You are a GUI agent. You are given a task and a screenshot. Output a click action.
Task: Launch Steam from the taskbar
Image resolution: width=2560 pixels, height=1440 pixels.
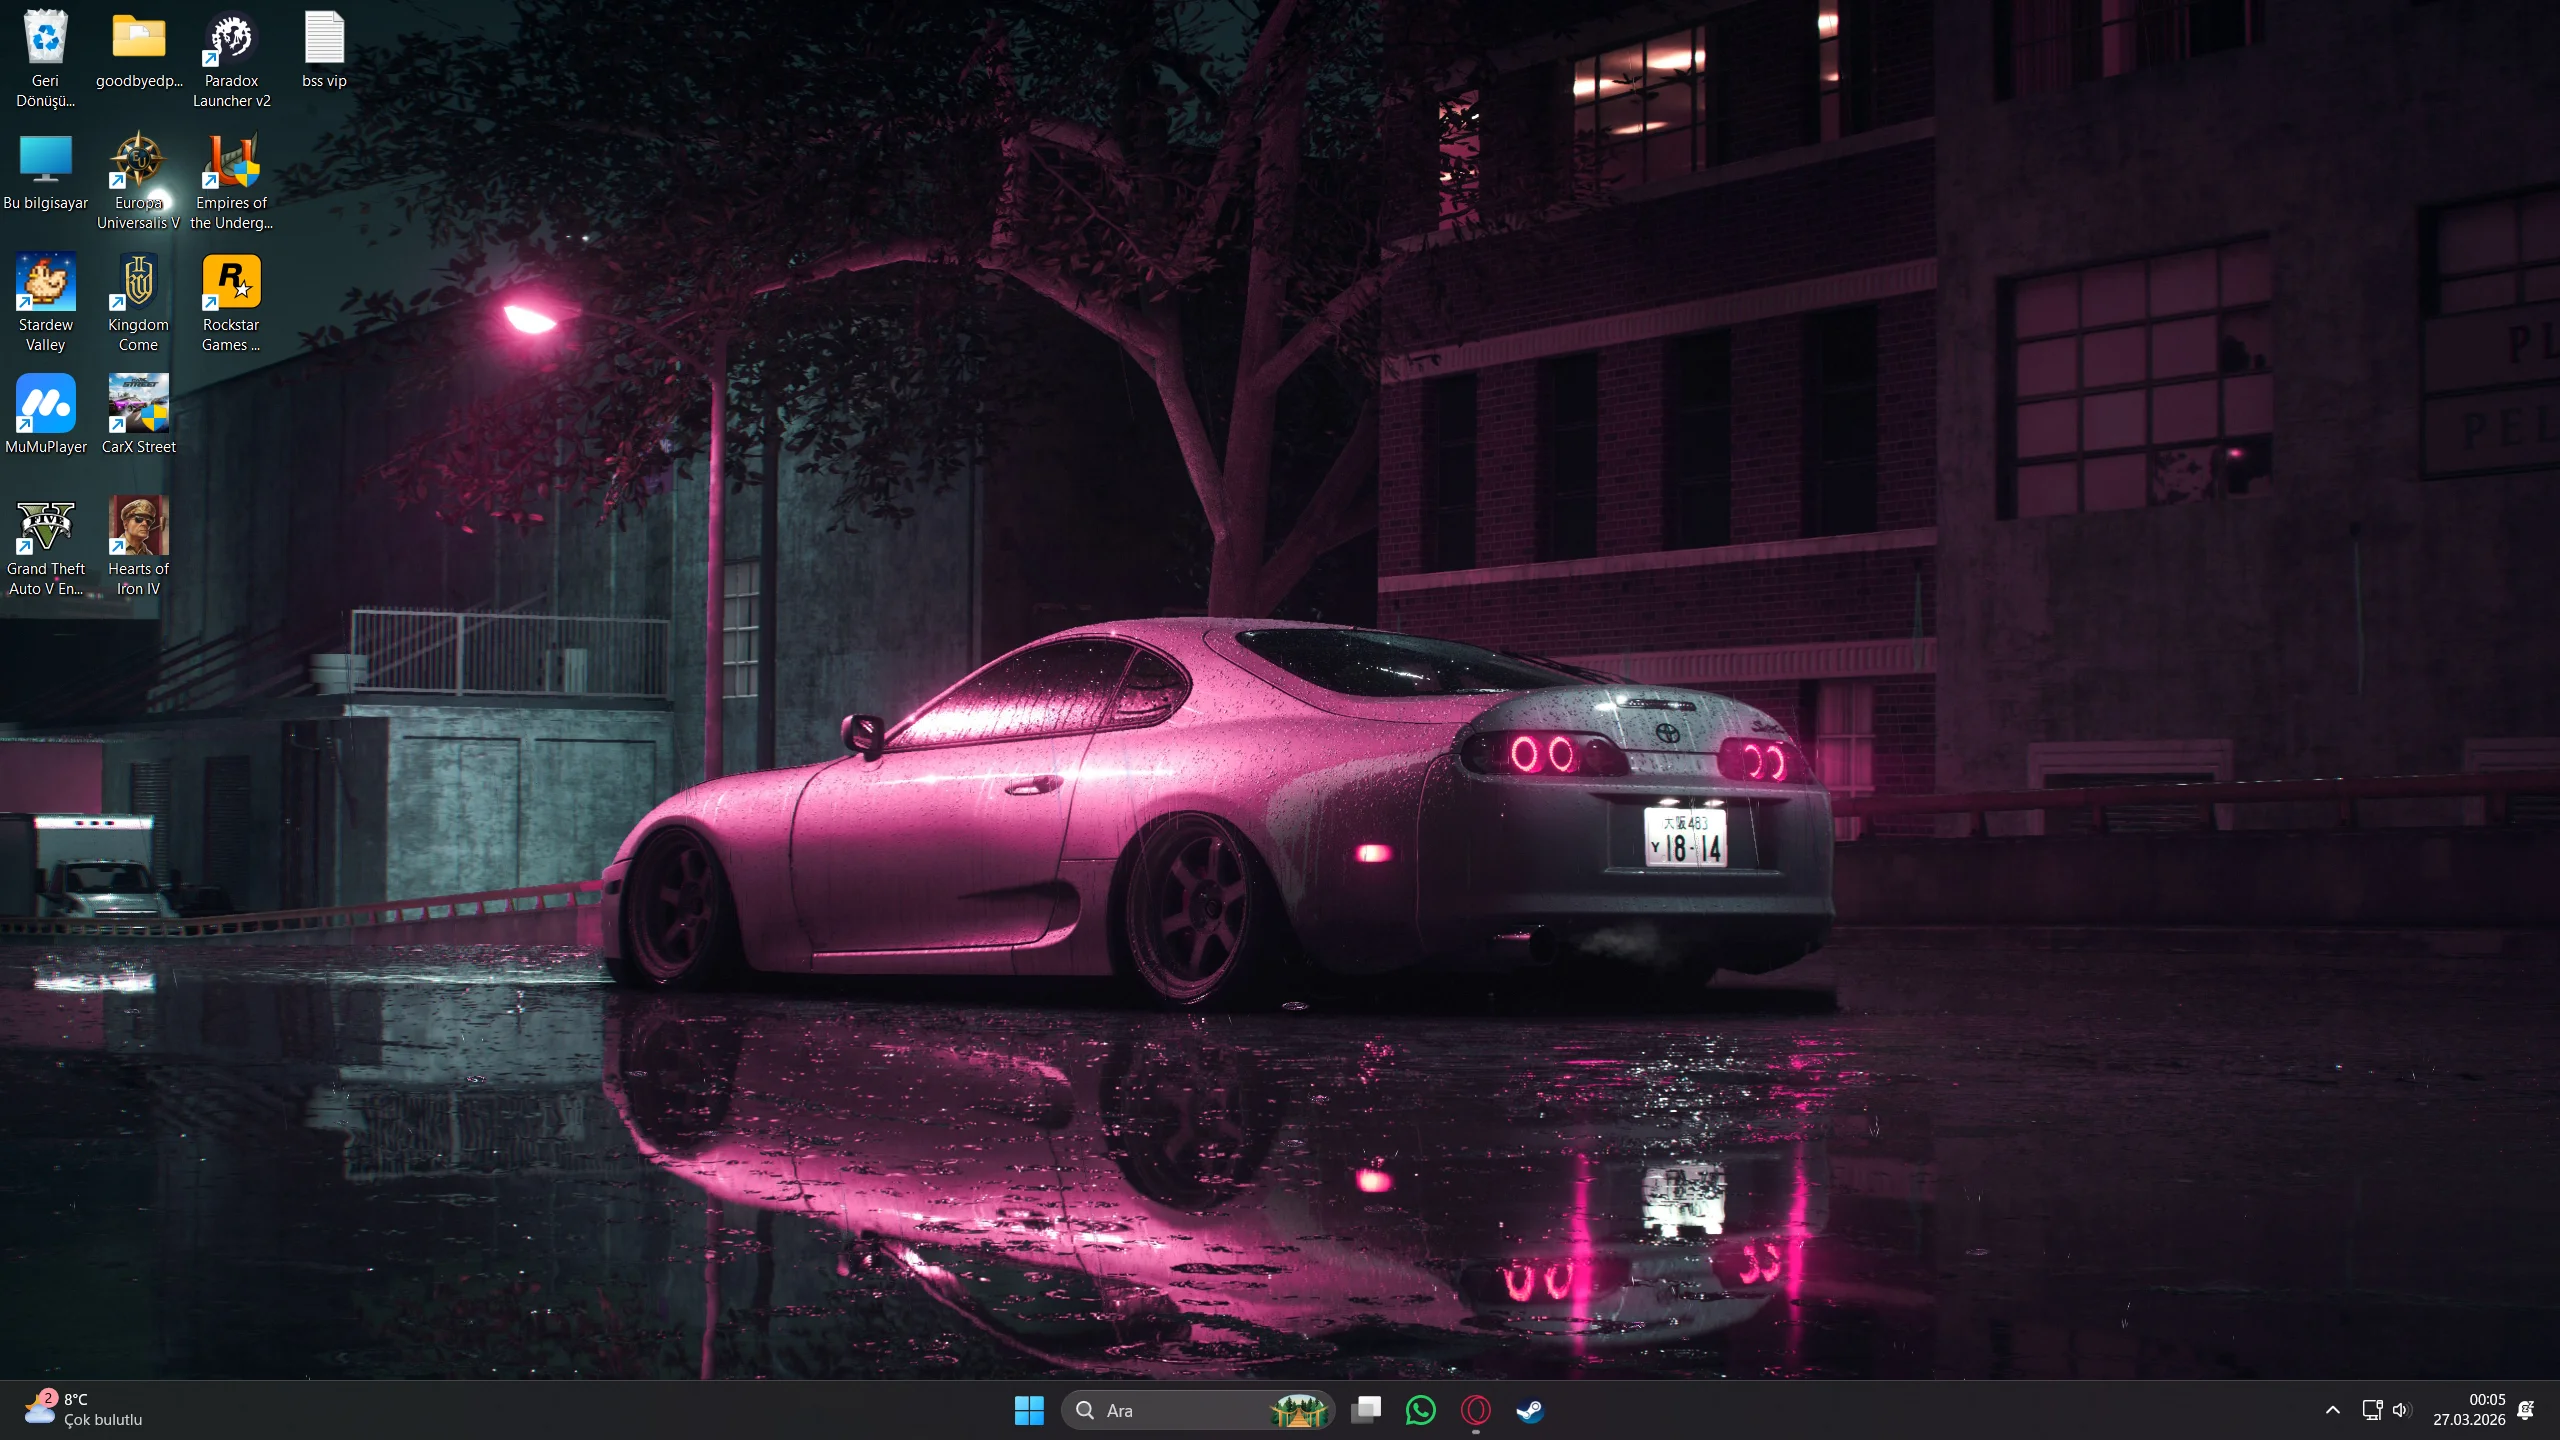pos(1529,1410)
